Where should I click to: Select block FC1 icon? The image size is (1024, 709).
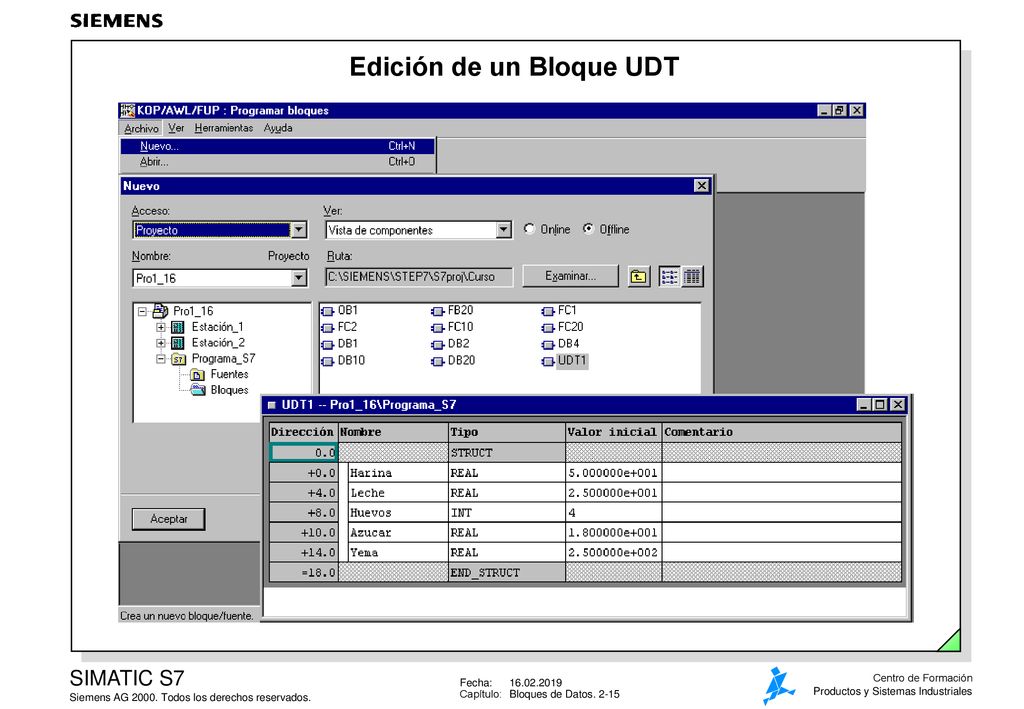coord(548,311)
